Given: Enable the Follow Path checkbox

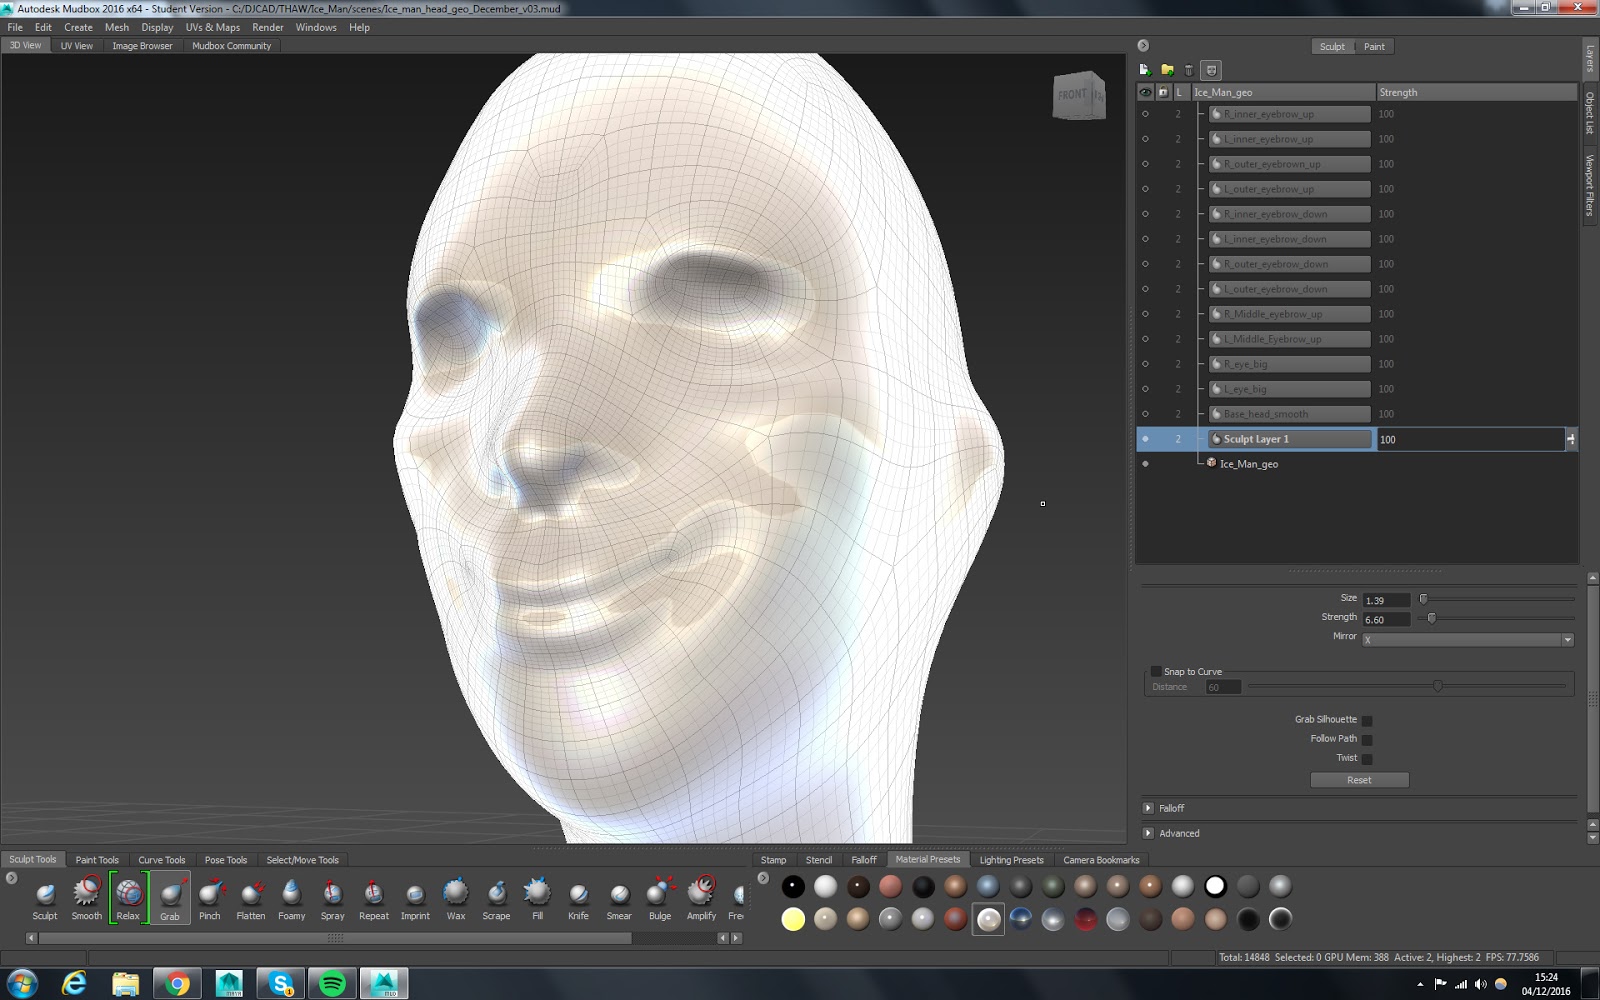Looking at the screenshot, I should pyautogui.click(x=1367, y=739).
